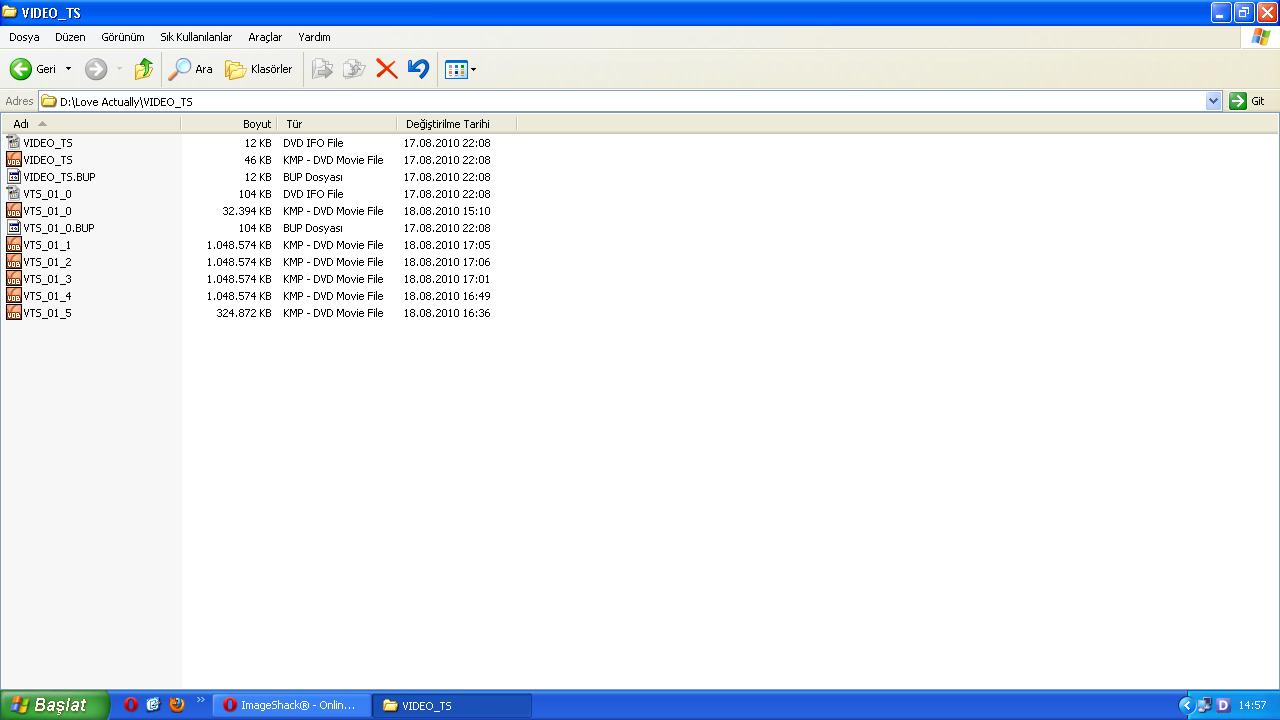Click the 14:57 system clock
This screenshot has width=1280, height=720.
coord(1252,705)
